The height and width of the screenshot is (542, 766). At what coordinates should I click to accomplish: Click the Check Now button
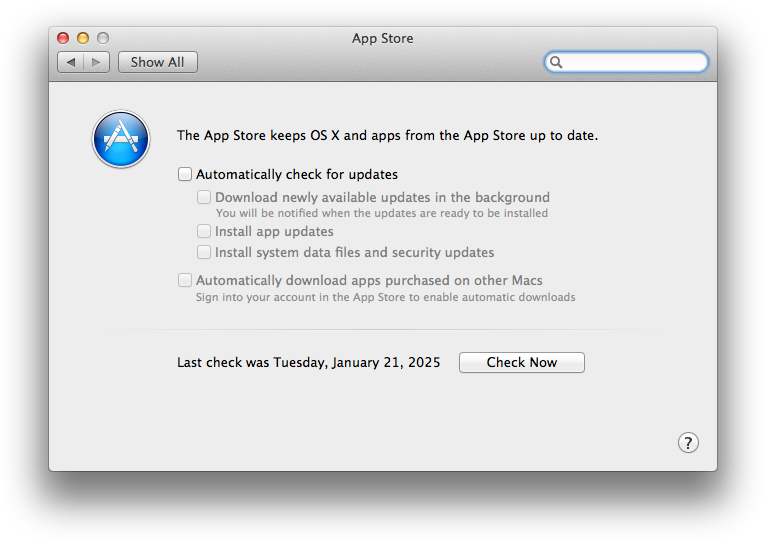pos(521,362)
